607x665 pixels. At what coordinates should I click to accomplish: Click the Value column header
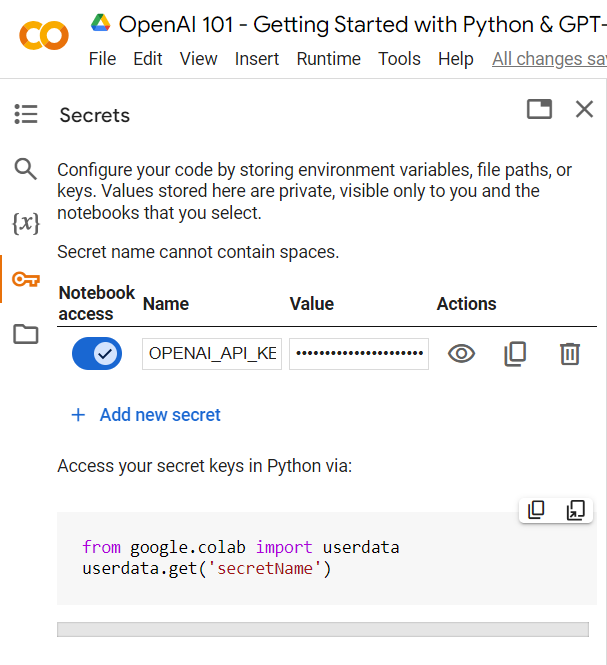click(x=312, y=304)
